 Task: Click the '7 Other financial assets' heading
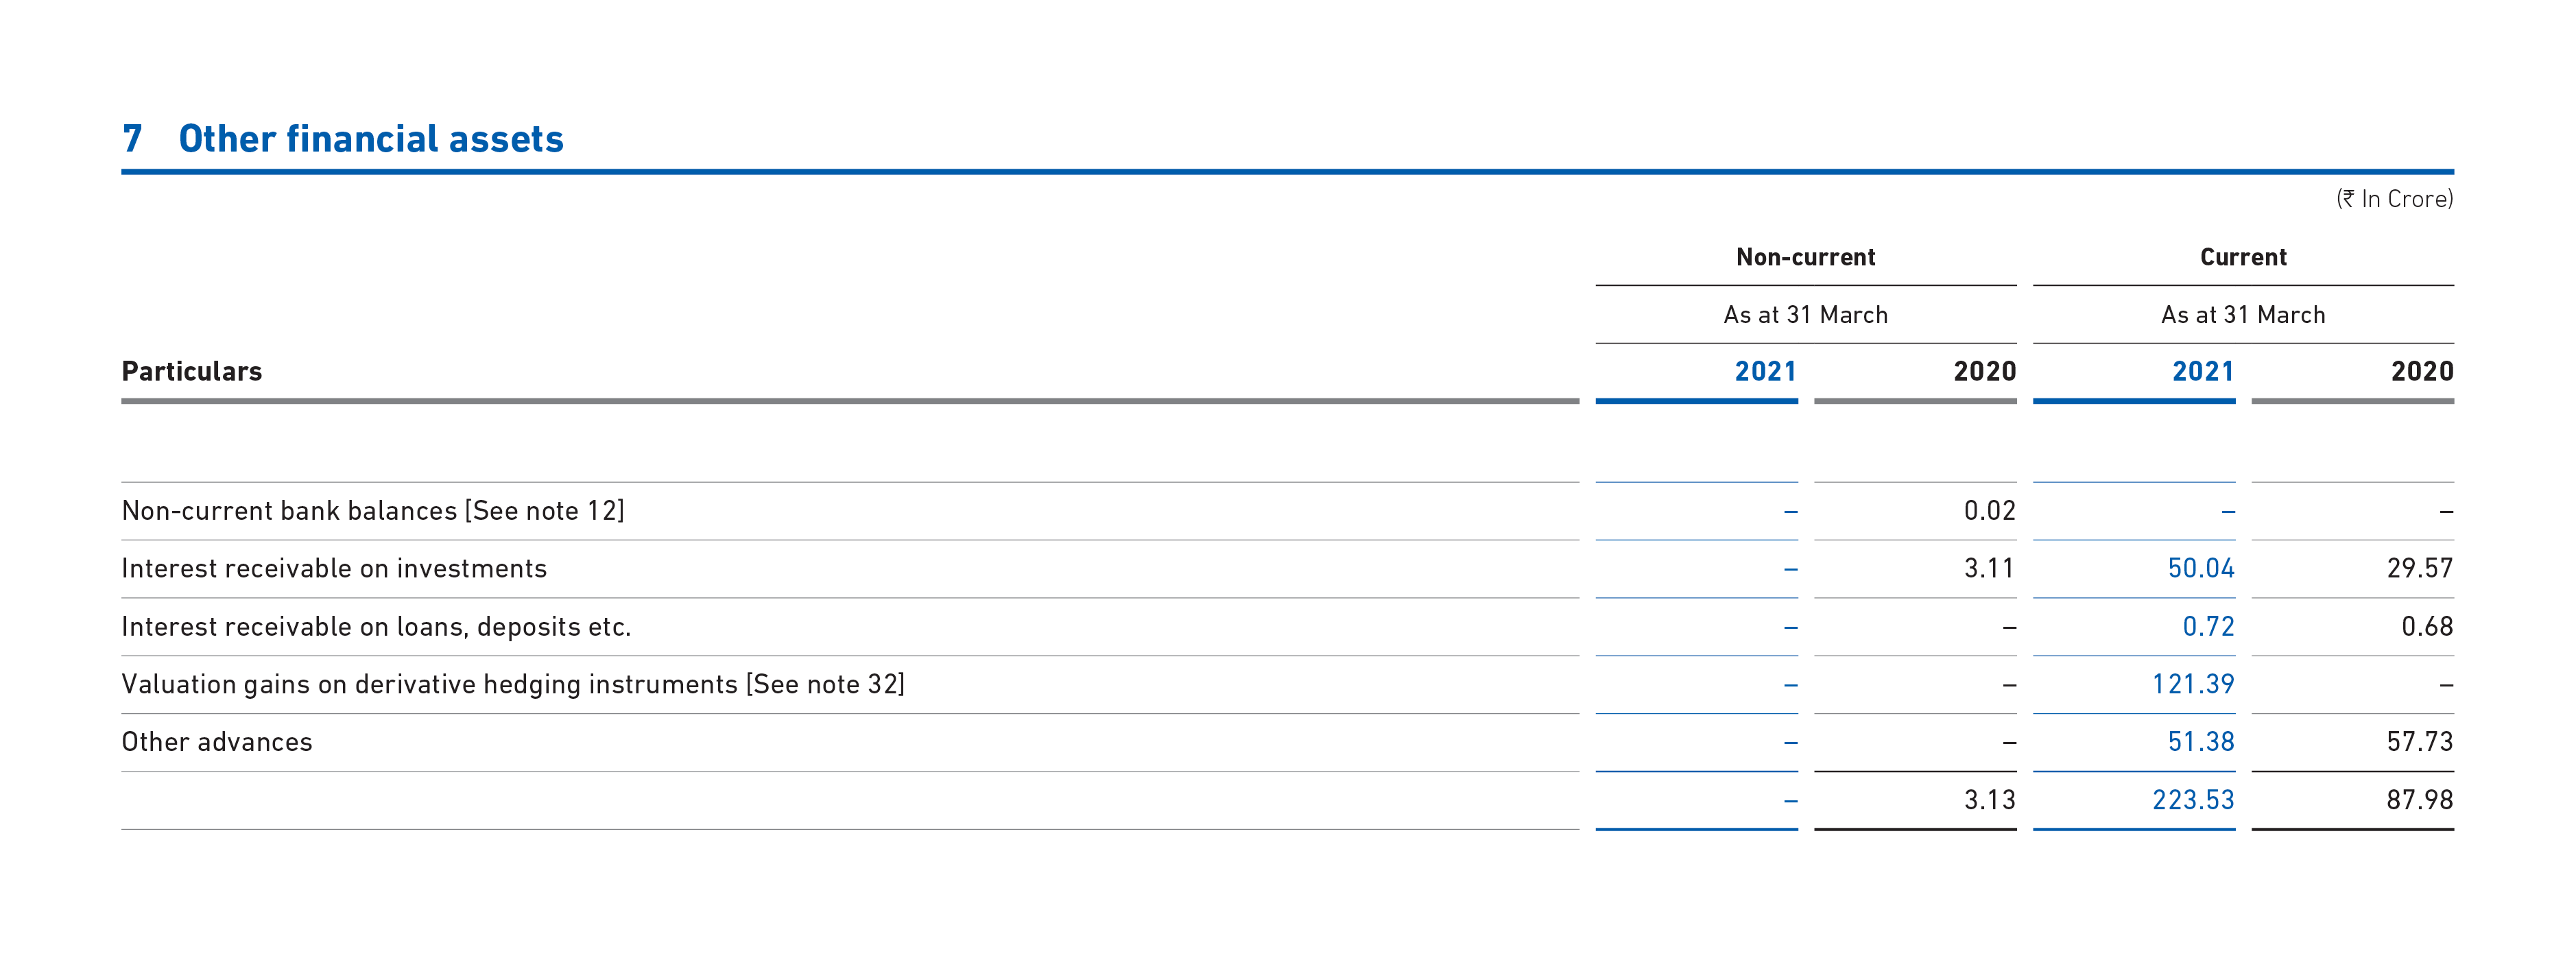[343, 139]
